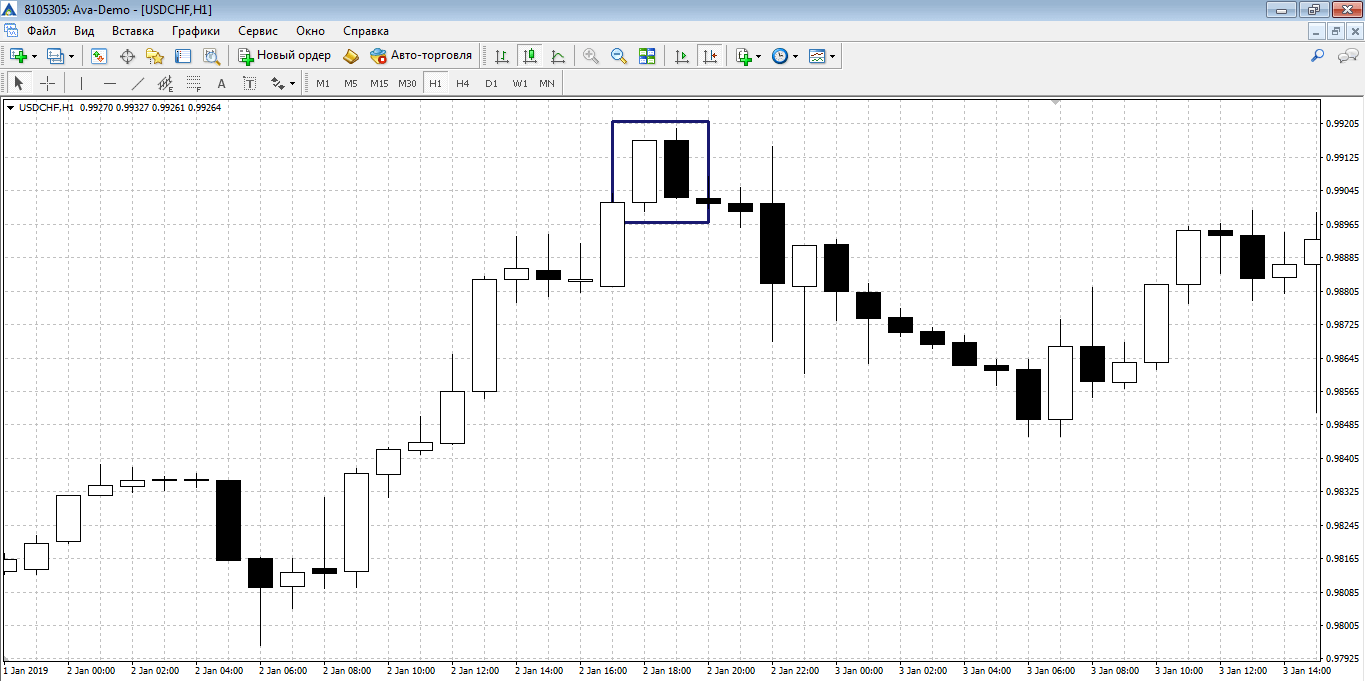Open the Графики menu
The image size is (1365, 681).
pos(196,31)
